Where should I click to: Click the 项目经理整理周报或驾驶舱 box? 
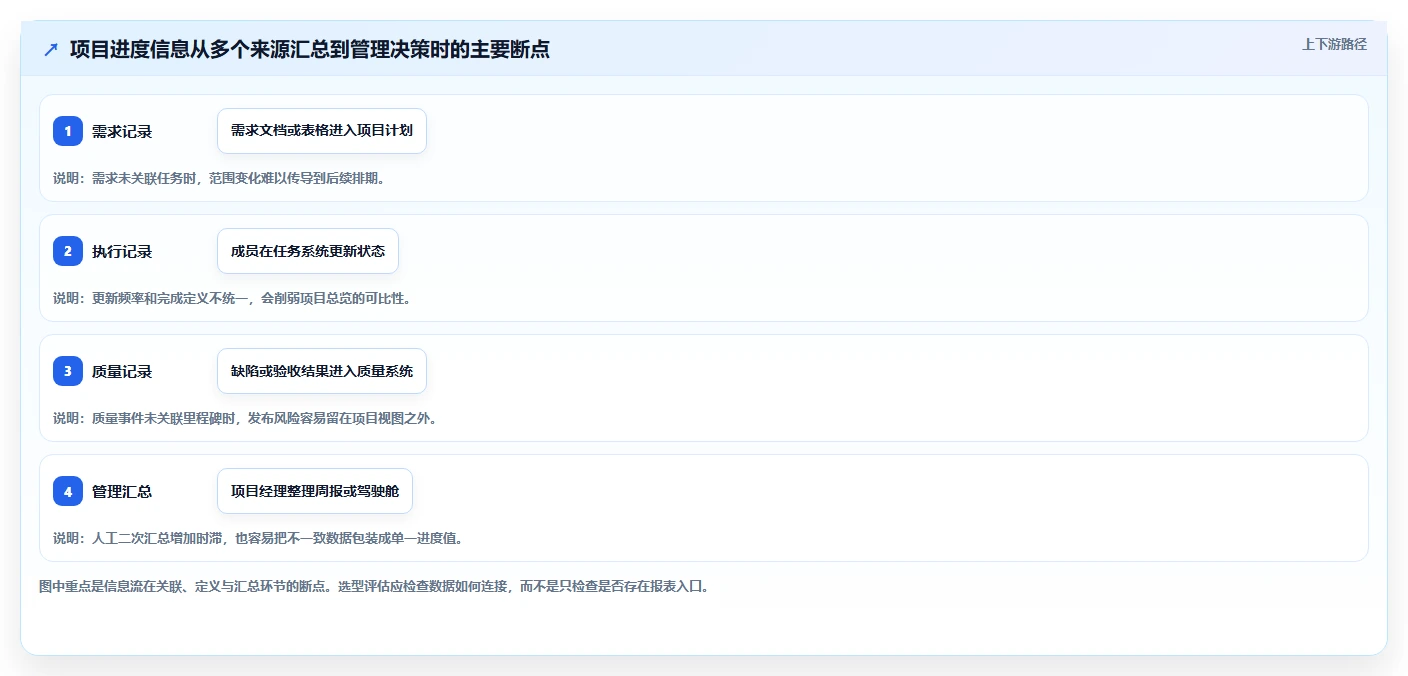pyautogui.click(x=315, y=491)
